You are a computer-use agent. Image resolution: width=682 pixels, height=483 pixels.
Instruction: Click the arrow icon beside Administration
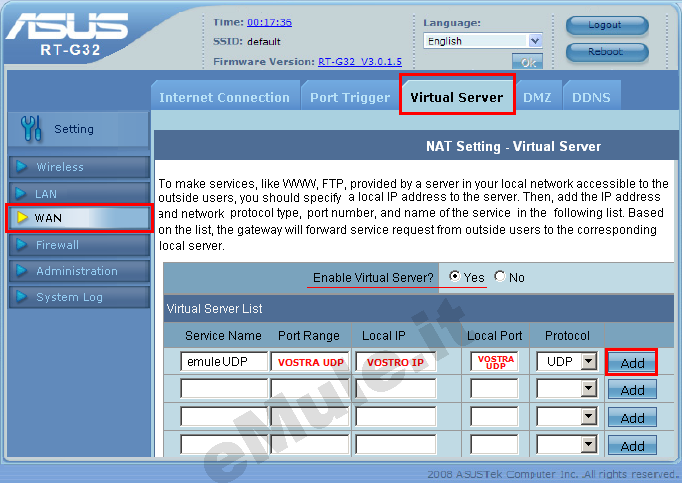21,271
